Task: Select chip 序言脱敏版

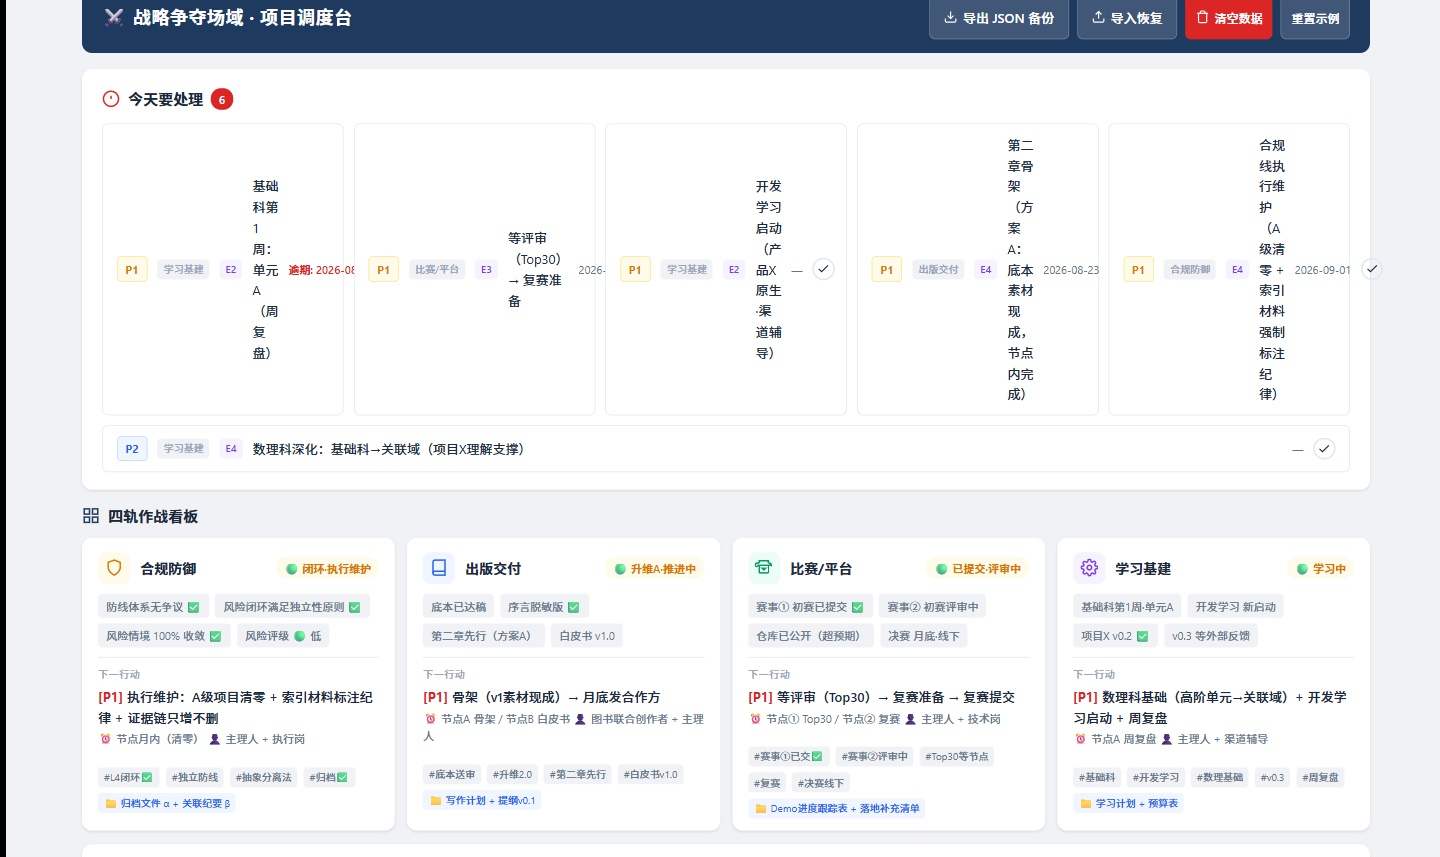Action: (x=544, y=607)
